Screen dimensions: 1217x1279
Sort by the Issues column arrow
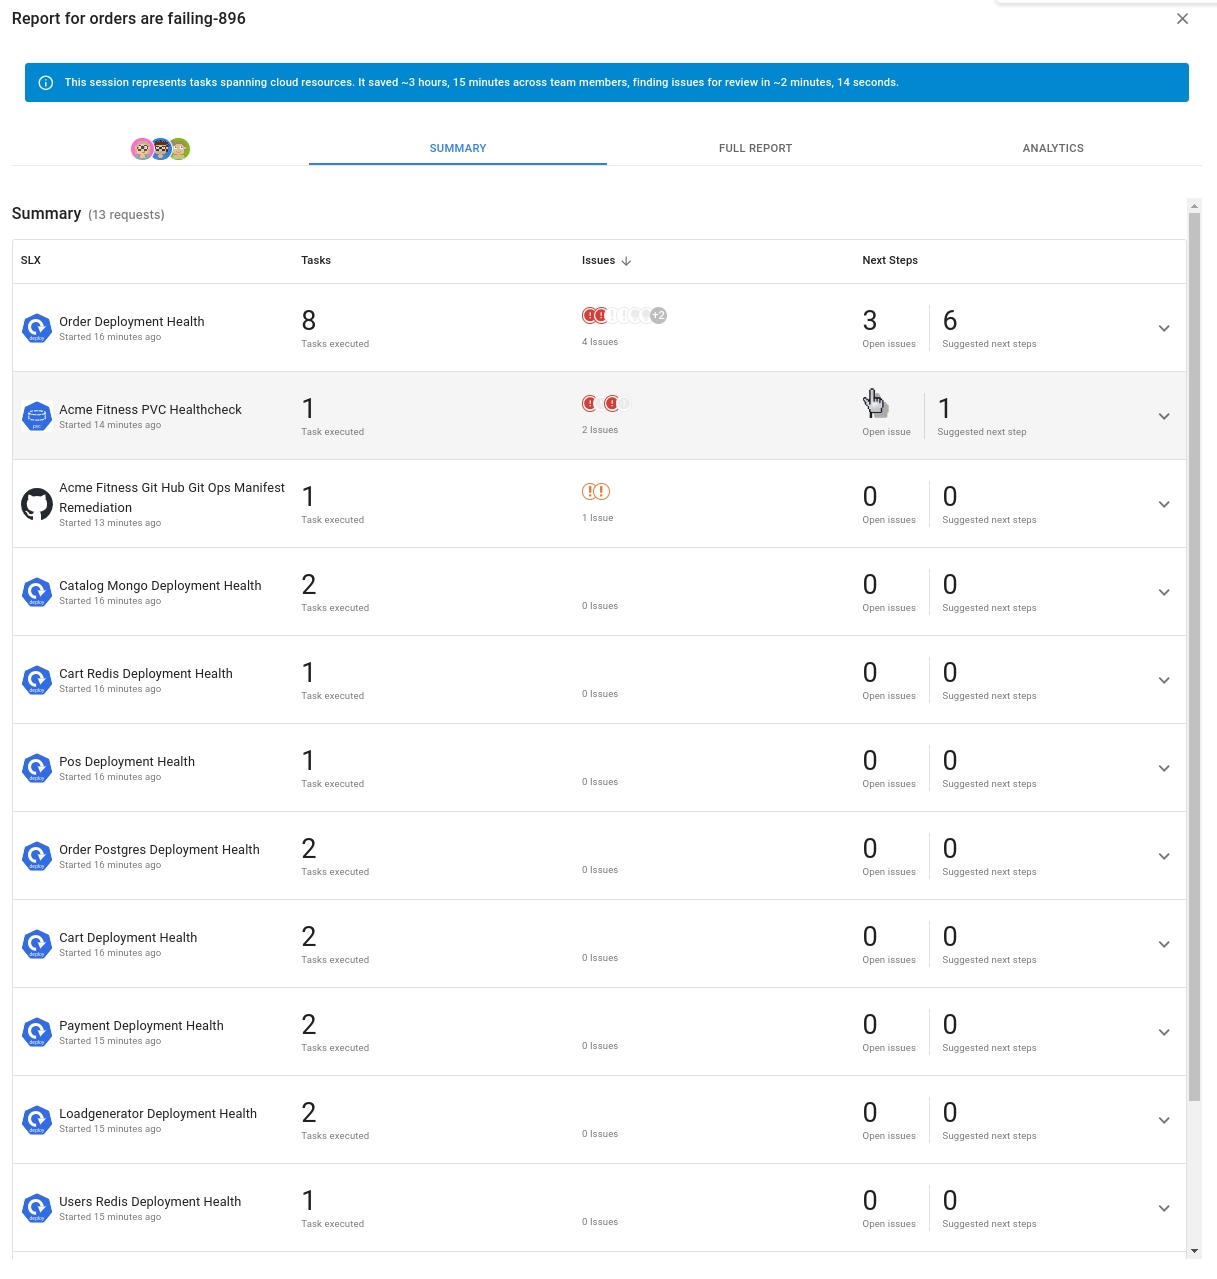pos(626,261)
